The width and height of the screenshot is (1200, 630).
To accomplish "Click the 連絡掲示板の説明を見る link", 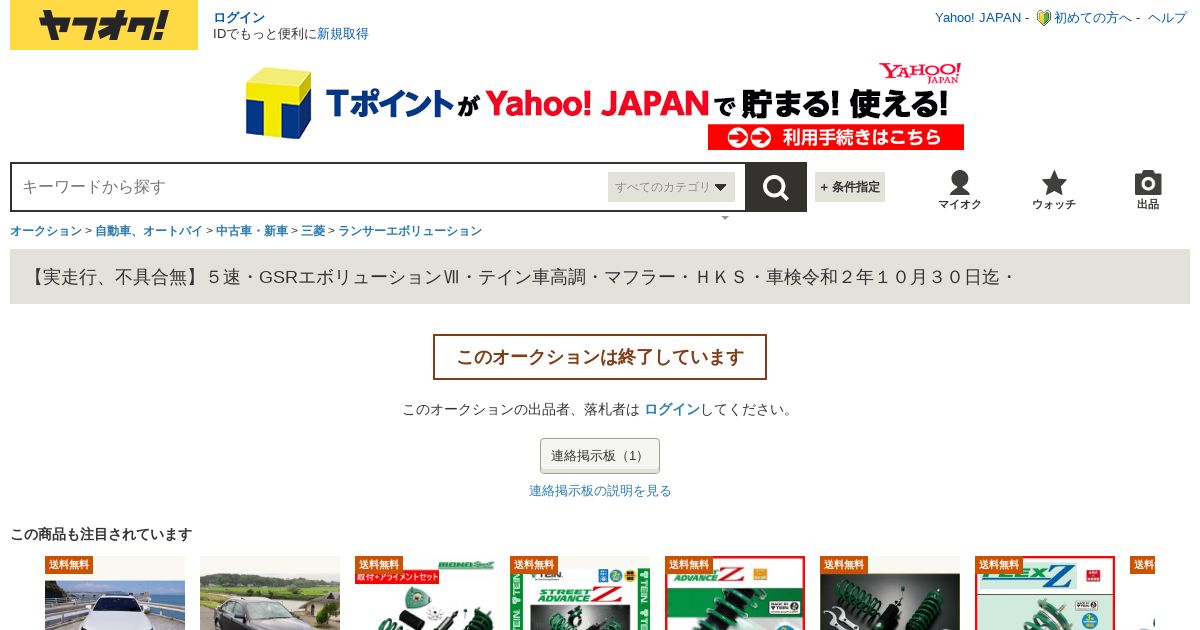I will (600, 491).
